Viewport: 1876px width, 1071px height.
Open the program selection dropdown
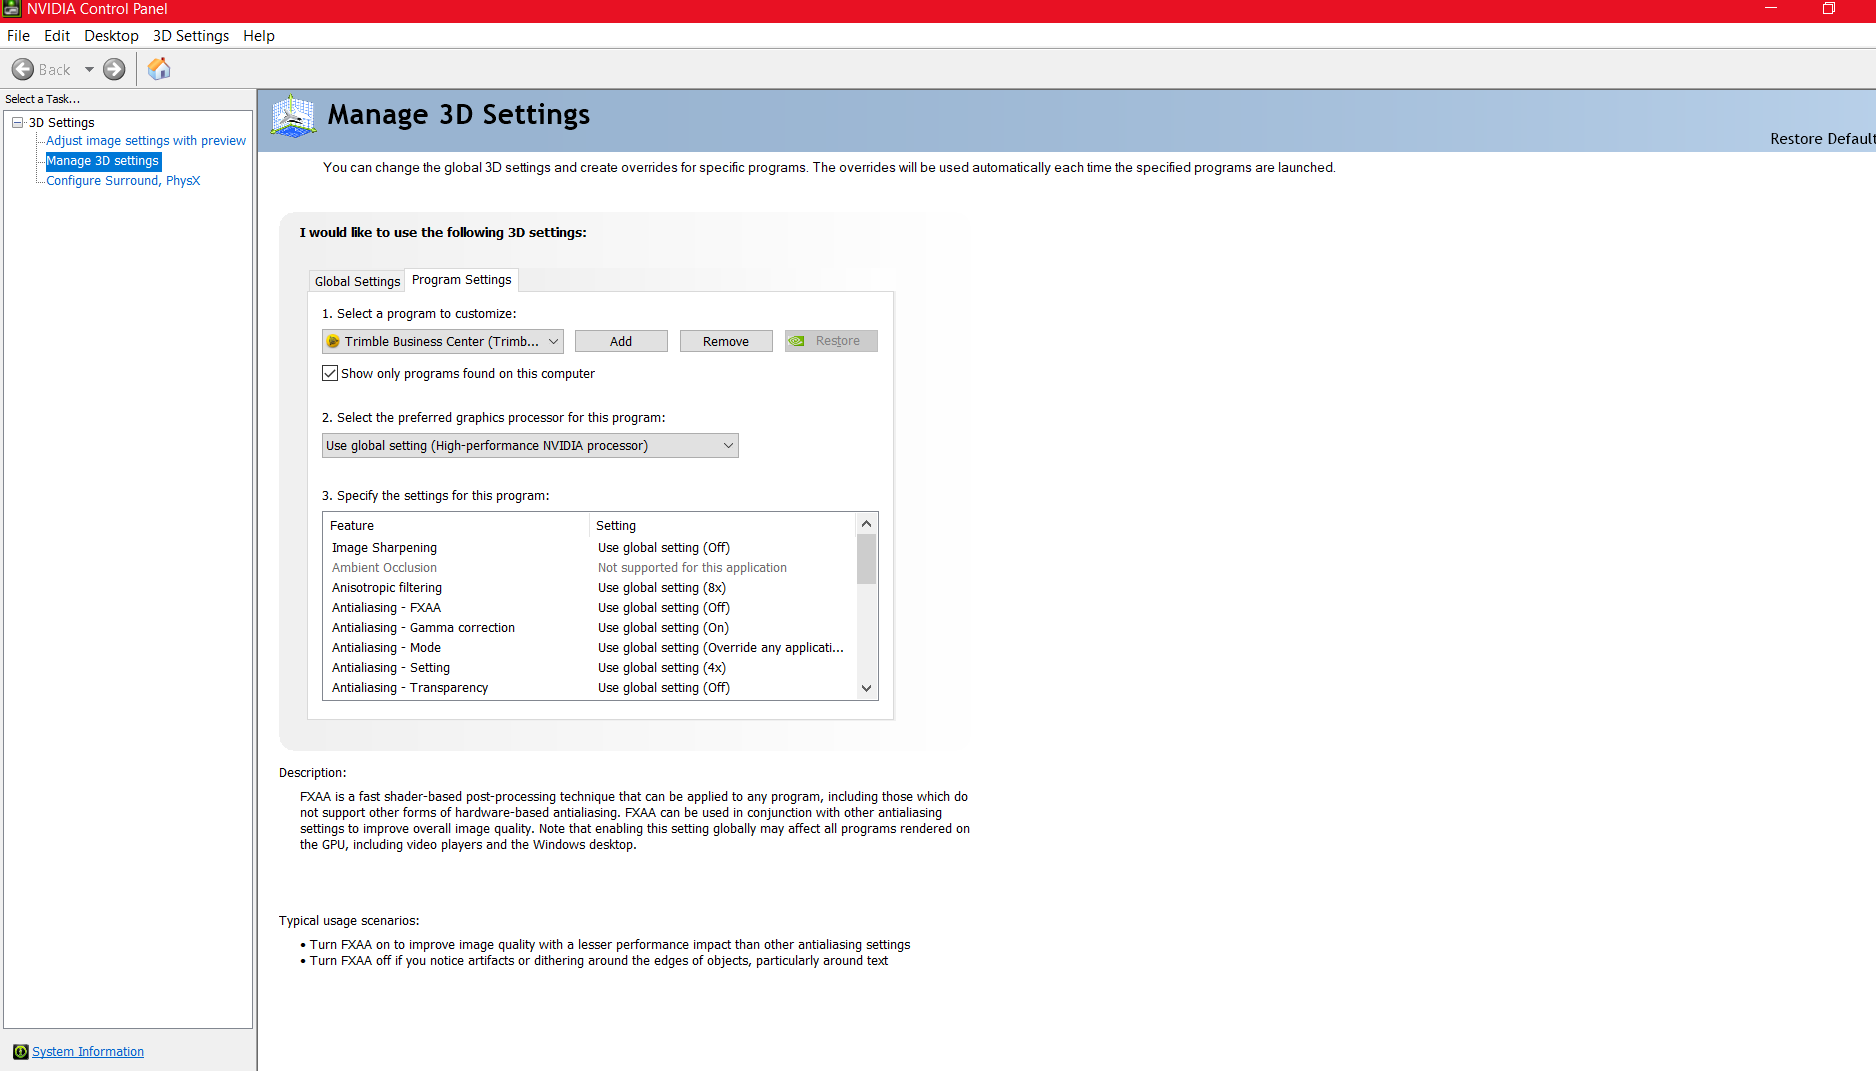[443, 342]
